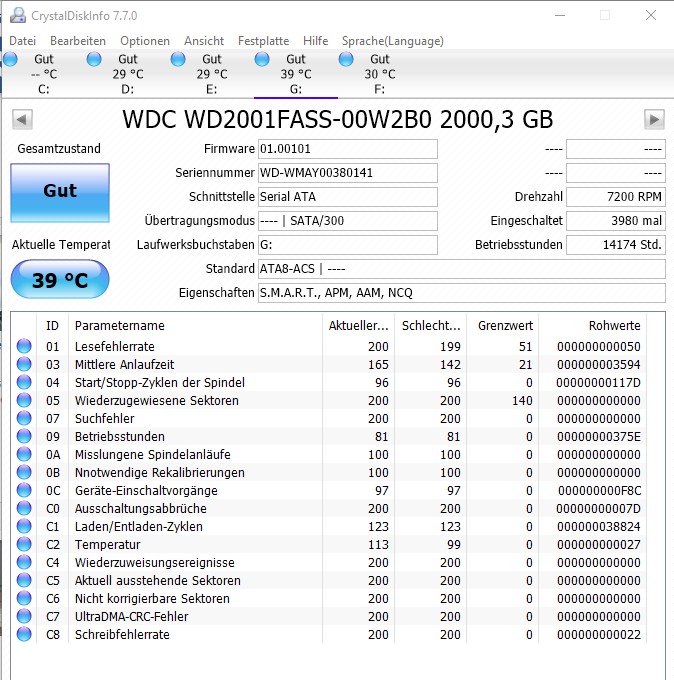The width and height of the screenshot is (674, 680).
Task: Select the Wiederzugewiesene Sektoren parameter name
Action: tap(157, 400)
